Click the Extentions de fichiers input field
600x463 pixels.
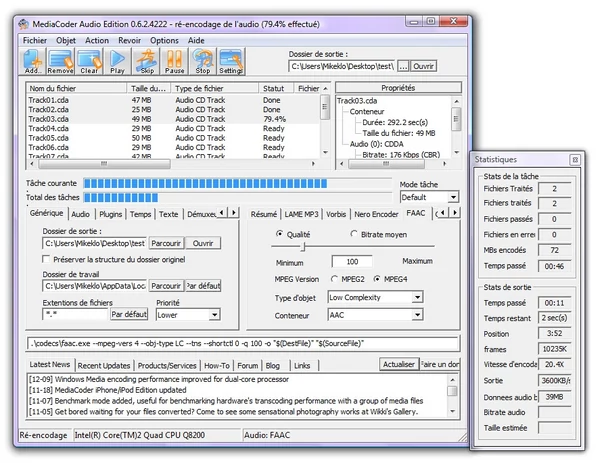coord(75,315)
